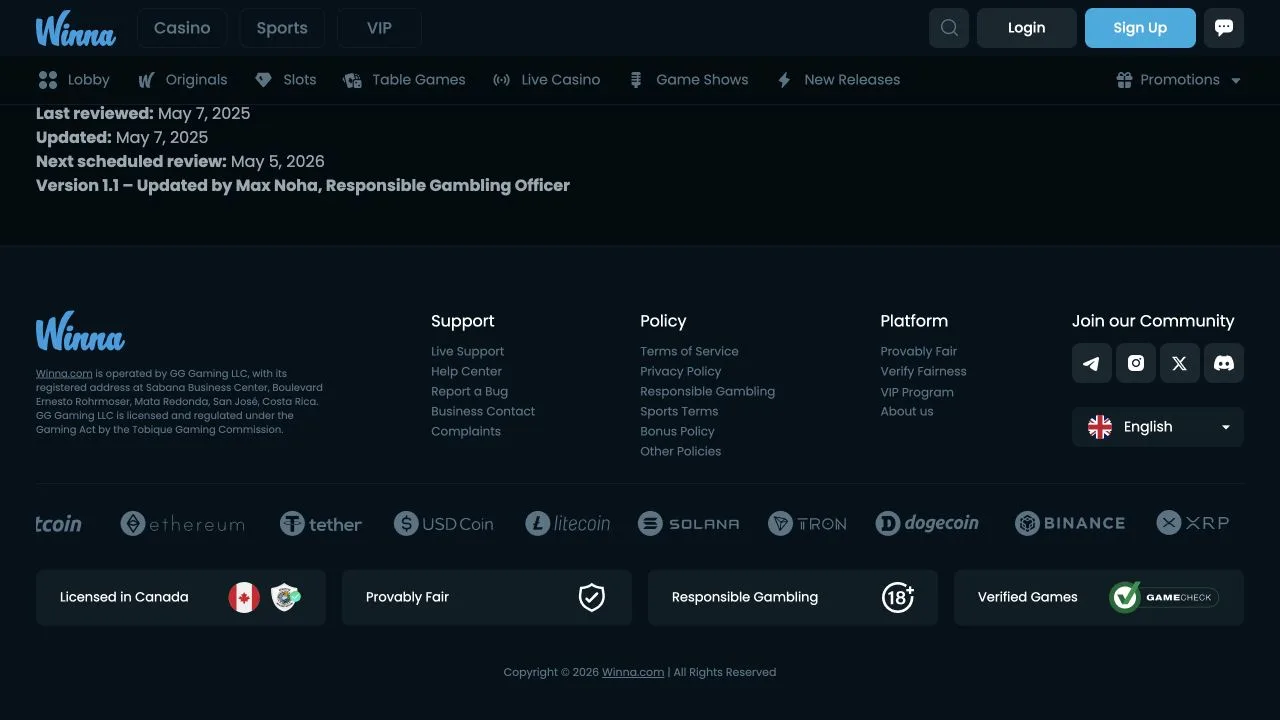Open the Instagram community link

(1136, 363)
